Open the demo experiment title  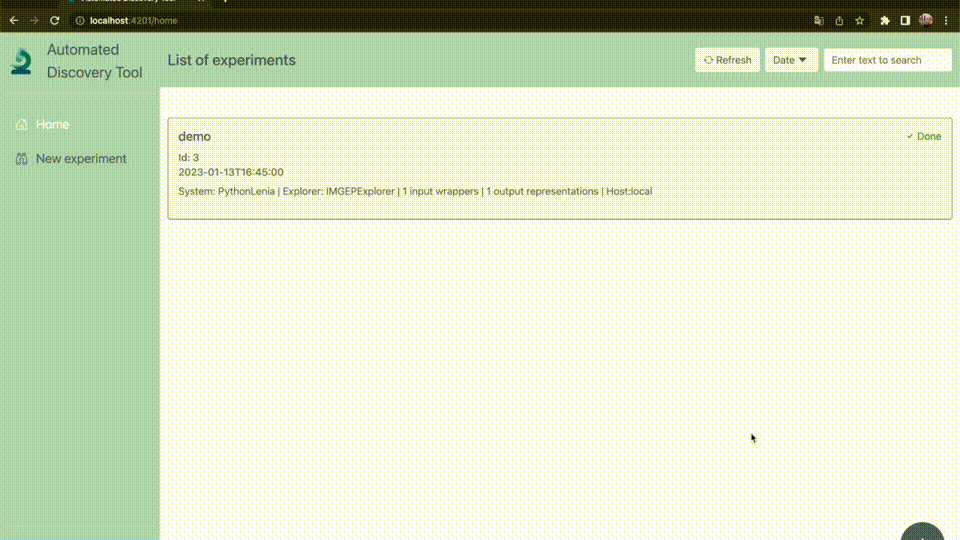(194, 137)
